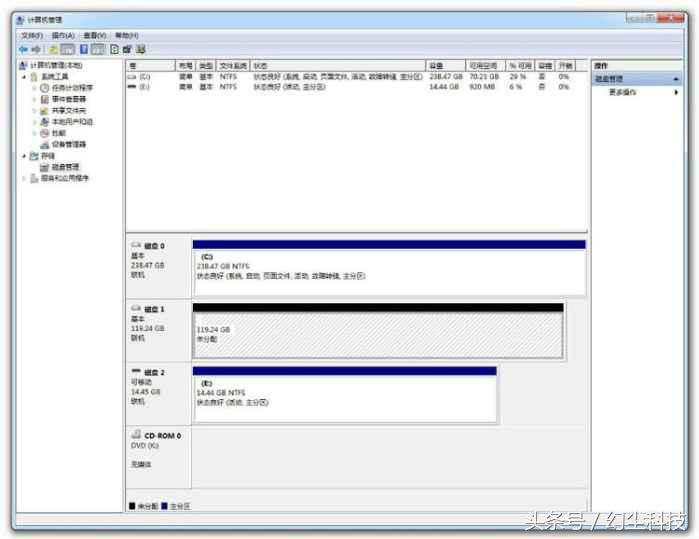Click the 磁盘 0 disk icon label
Image resolution: width=699 pixels, height=539 pixels.
coord(148,245)
